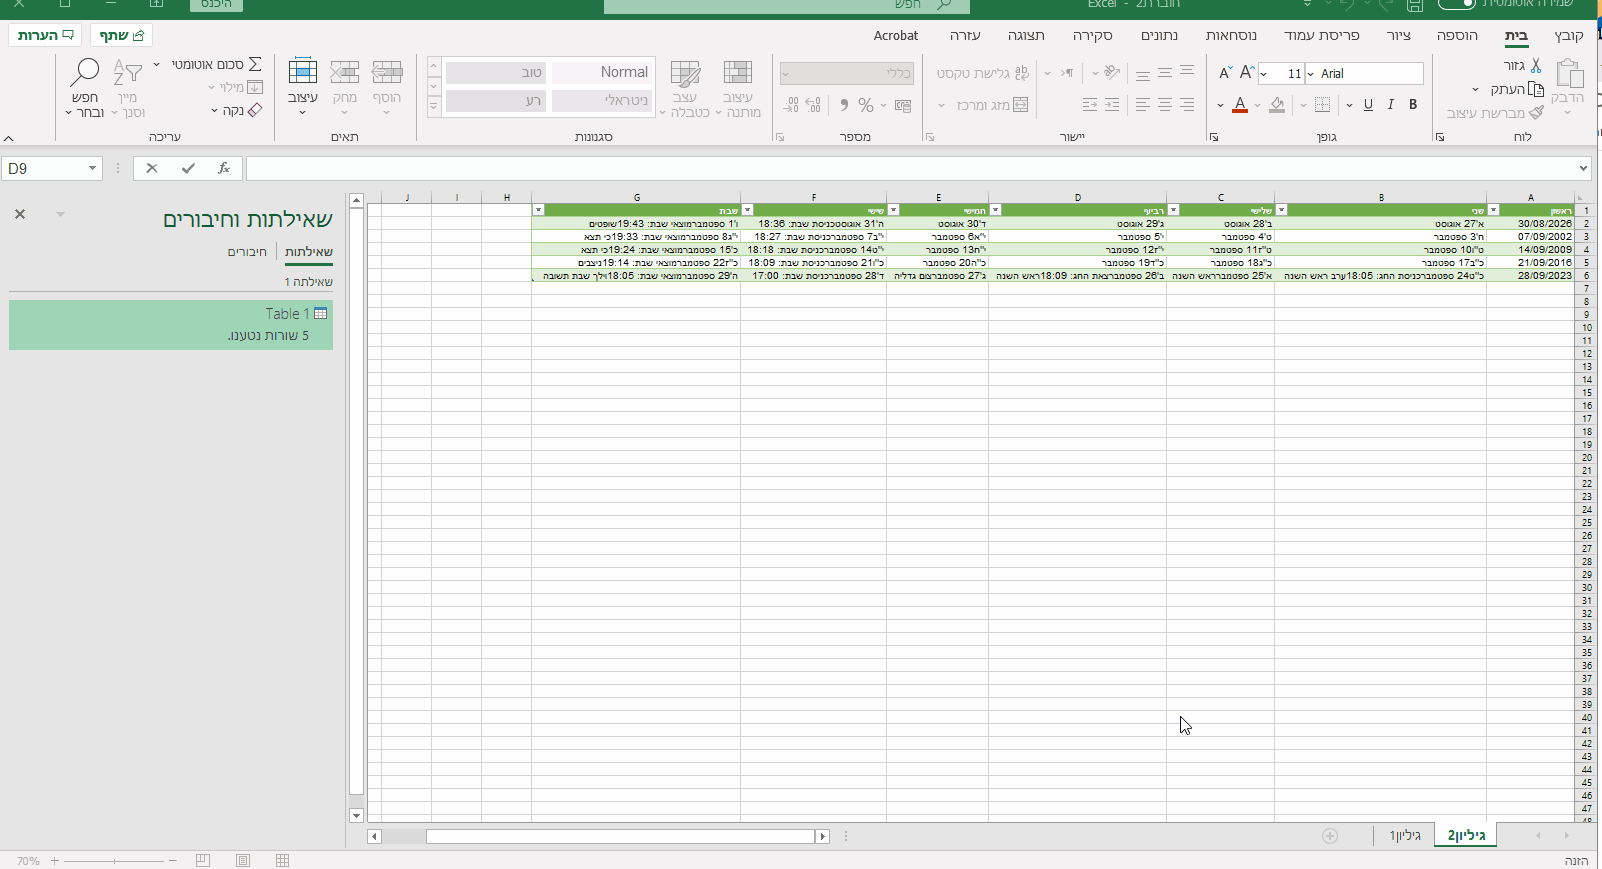The height and width of the screenshot is (869, 1602).
Task: Open the Home (בית) ribbon tab
Action: click(x=1517, y=35)
